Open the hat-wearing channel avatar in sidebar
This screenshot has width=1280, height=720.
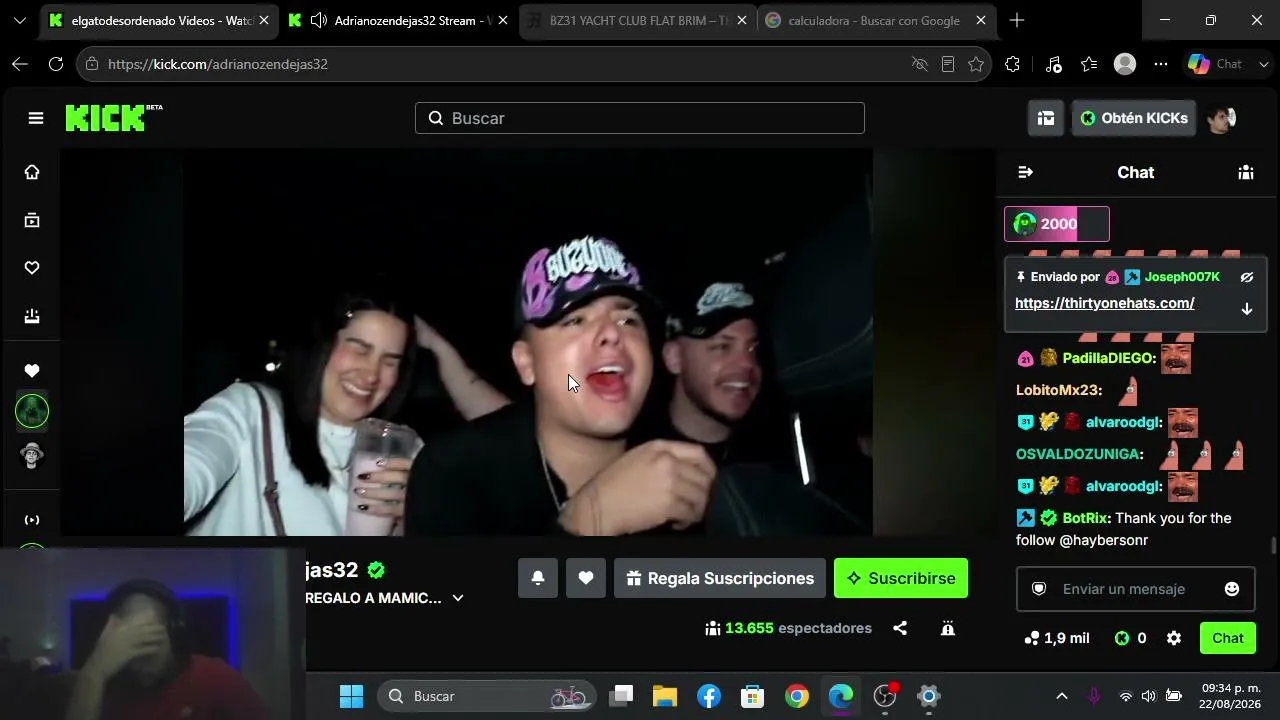tap(32, 455)
